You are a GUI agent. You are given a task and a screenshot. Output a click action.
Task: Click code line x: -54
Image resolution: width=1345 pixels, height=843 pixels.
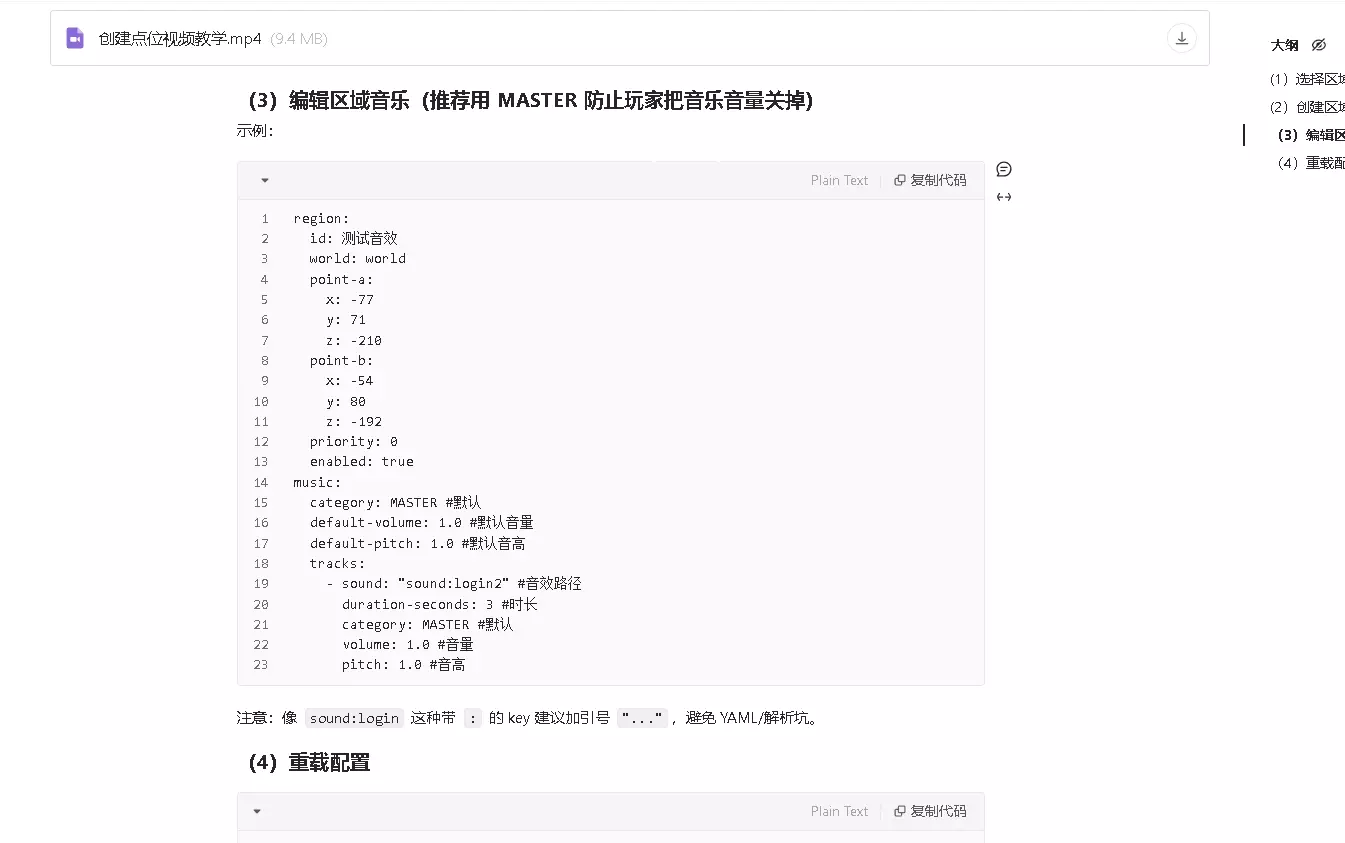click(x=349, y=380)
